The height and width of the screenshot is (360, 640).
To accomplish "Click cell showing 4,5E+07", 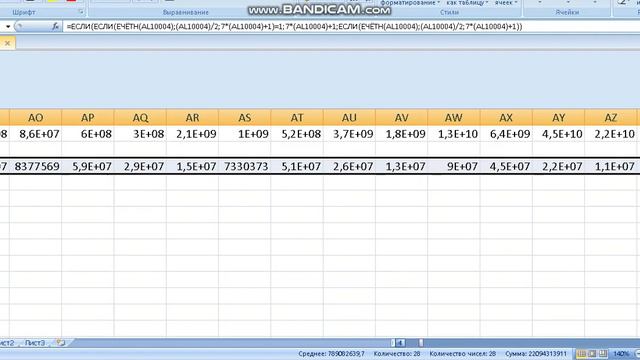I will 506,166.
